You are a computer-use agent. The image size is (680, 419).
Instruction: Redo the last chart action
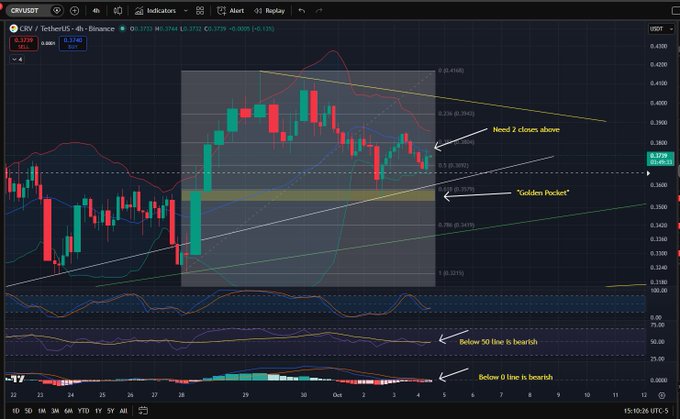point(319,10)
